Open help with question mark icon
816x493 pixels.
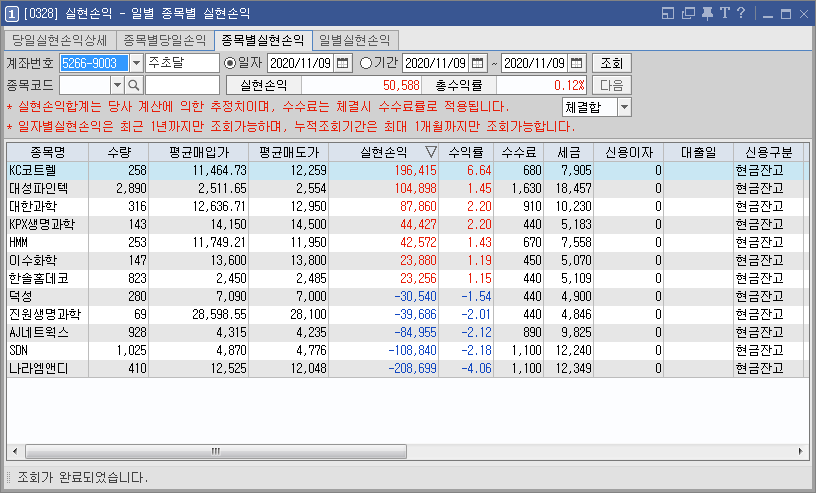point(741,13)
